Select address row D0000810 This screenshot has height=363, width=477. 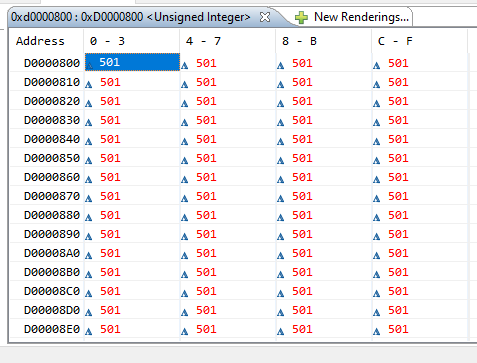pos(52,82)
